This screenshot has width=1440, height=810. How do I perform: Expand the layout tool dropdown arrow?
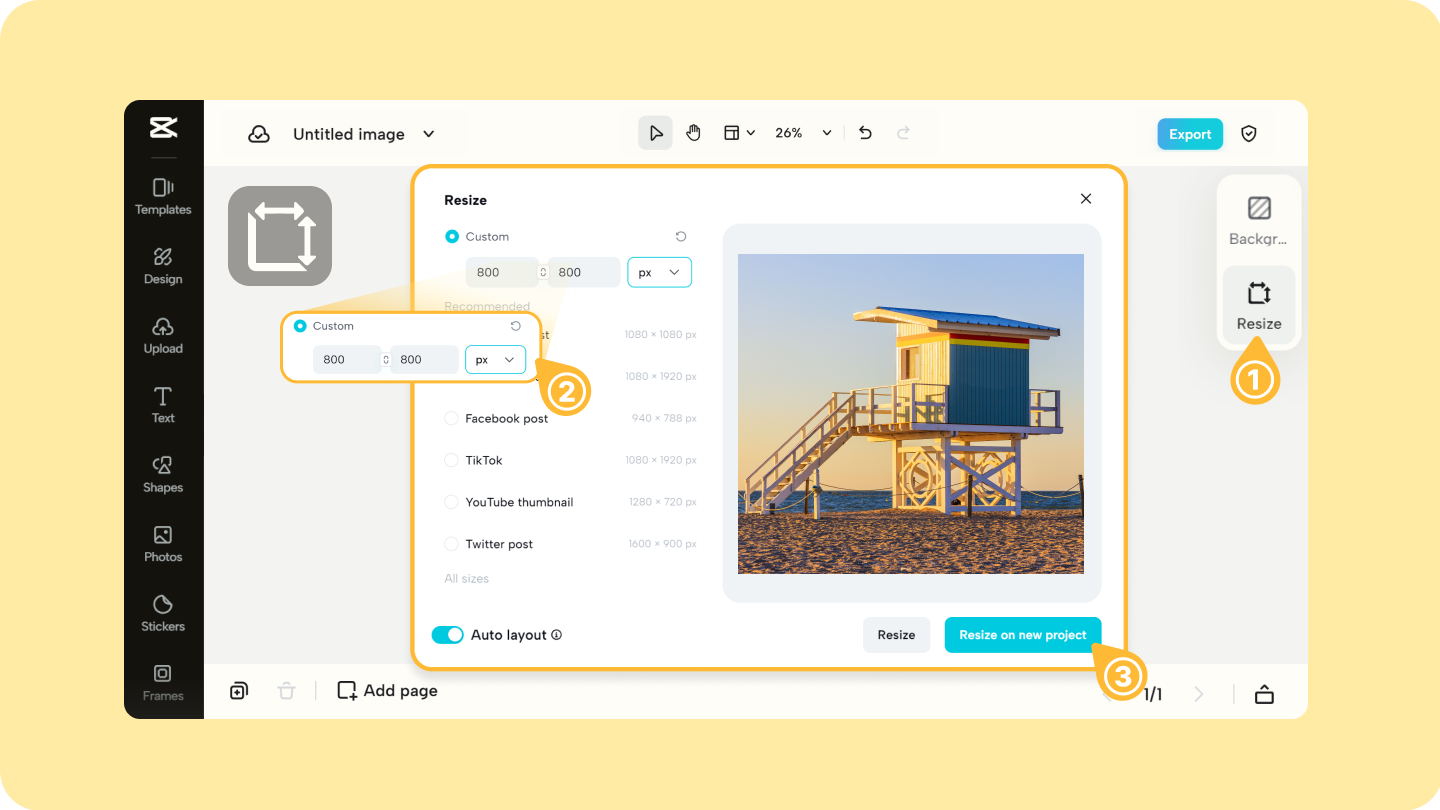(751, 133)
